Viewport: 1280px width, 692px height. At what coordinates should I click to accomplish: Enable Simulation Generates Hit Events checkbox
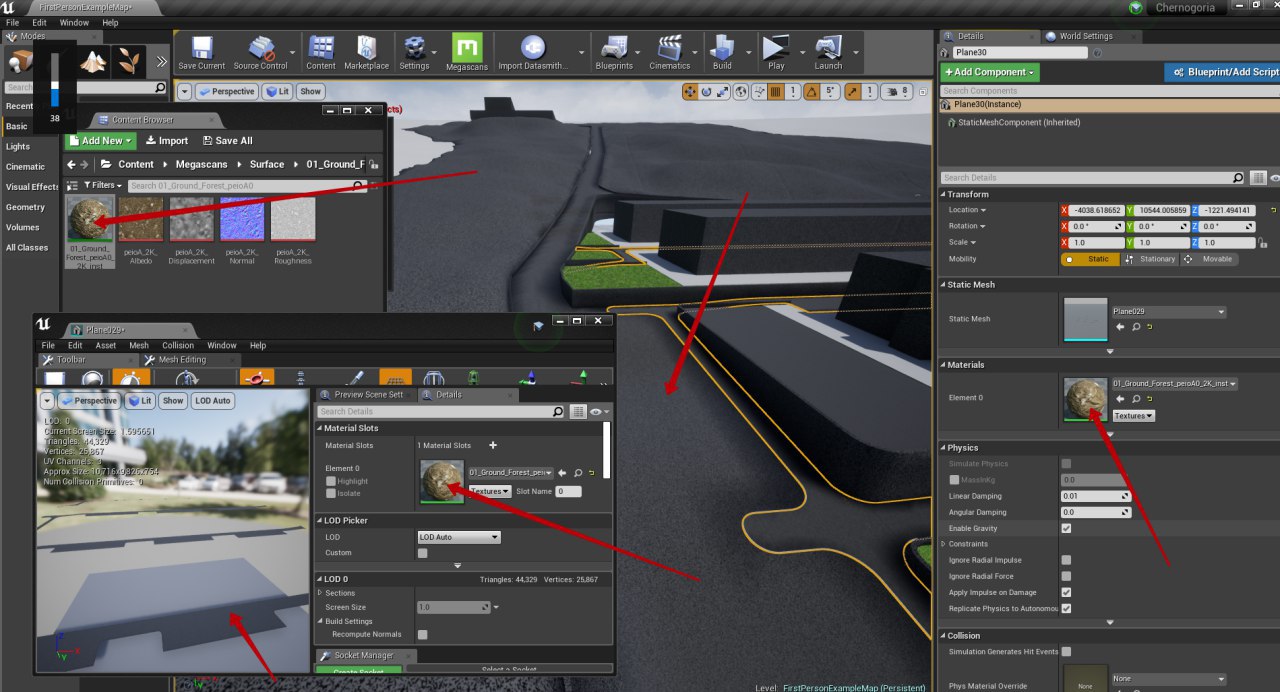1066,651
